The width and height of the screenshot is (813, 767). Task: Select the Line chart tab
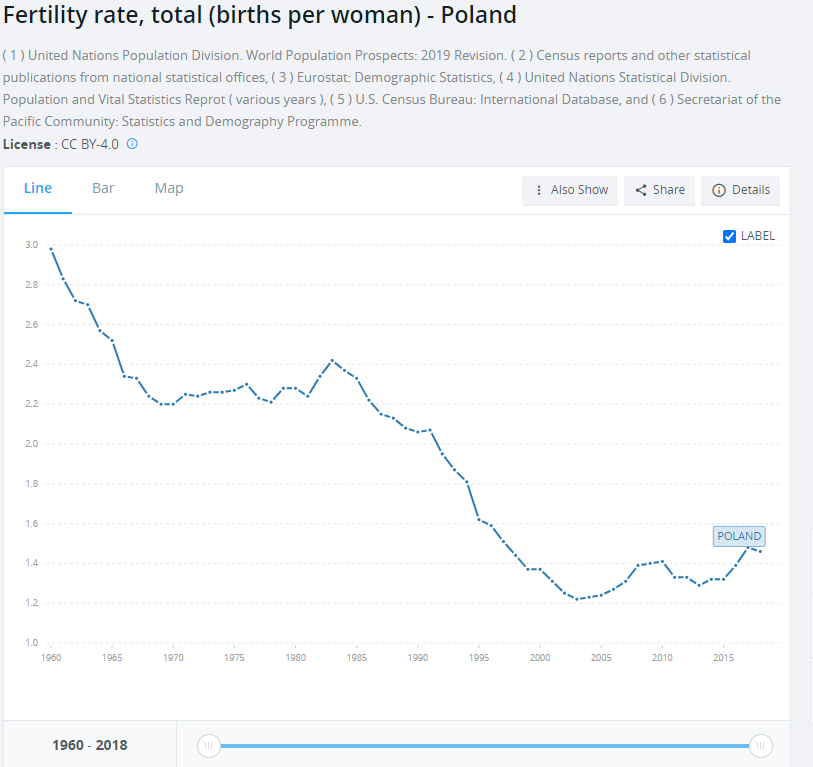tap(38, 188)
